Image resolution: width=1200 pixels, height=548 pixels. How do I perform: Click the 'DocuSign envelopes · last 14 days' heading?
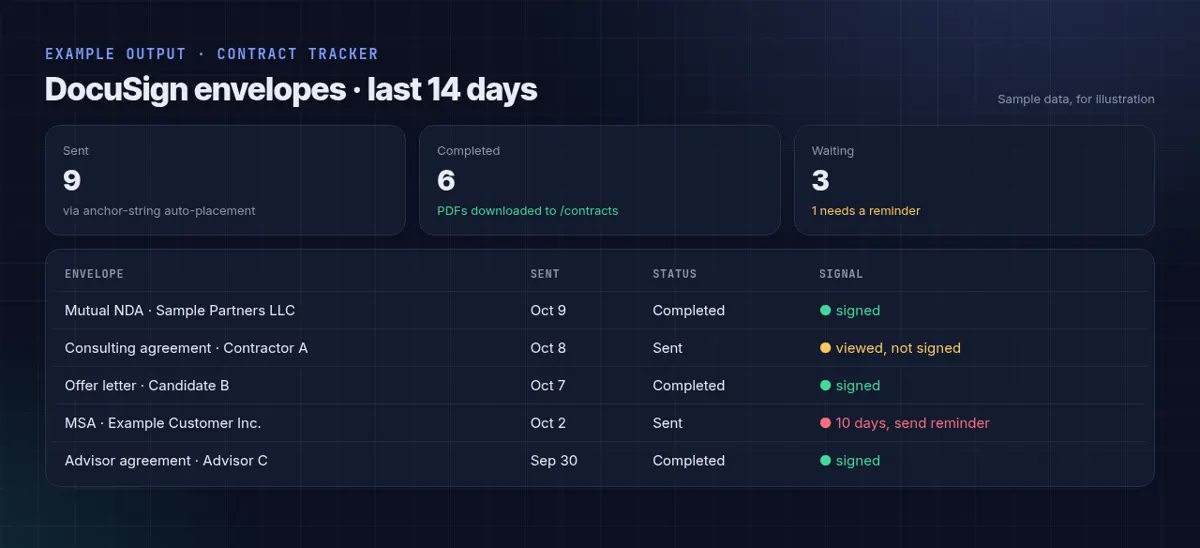(291, 90)
